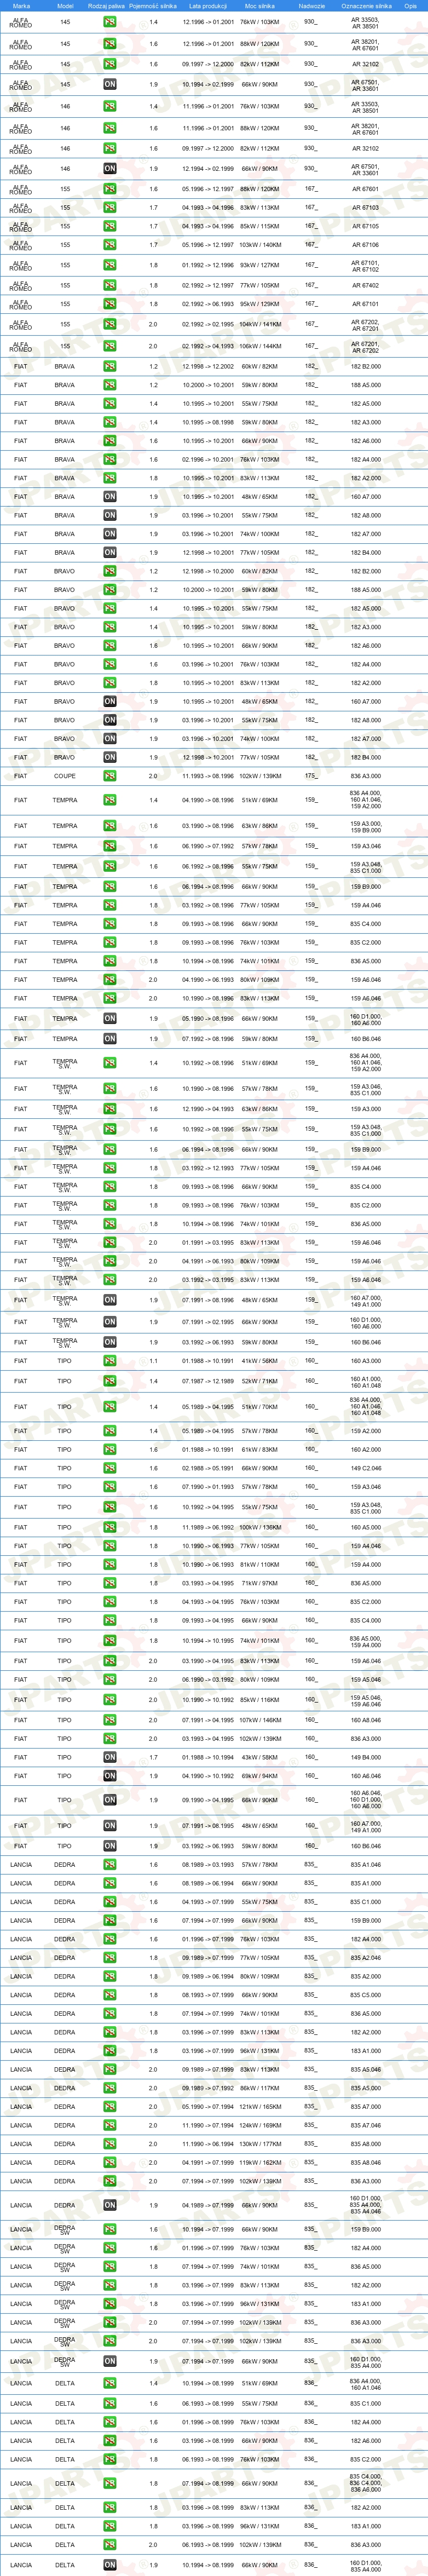The image size is (428, 2576).
Task: Click ON diesel icon in Fiat Bravo 182 A8.000 row
Action: pos(110,720)
